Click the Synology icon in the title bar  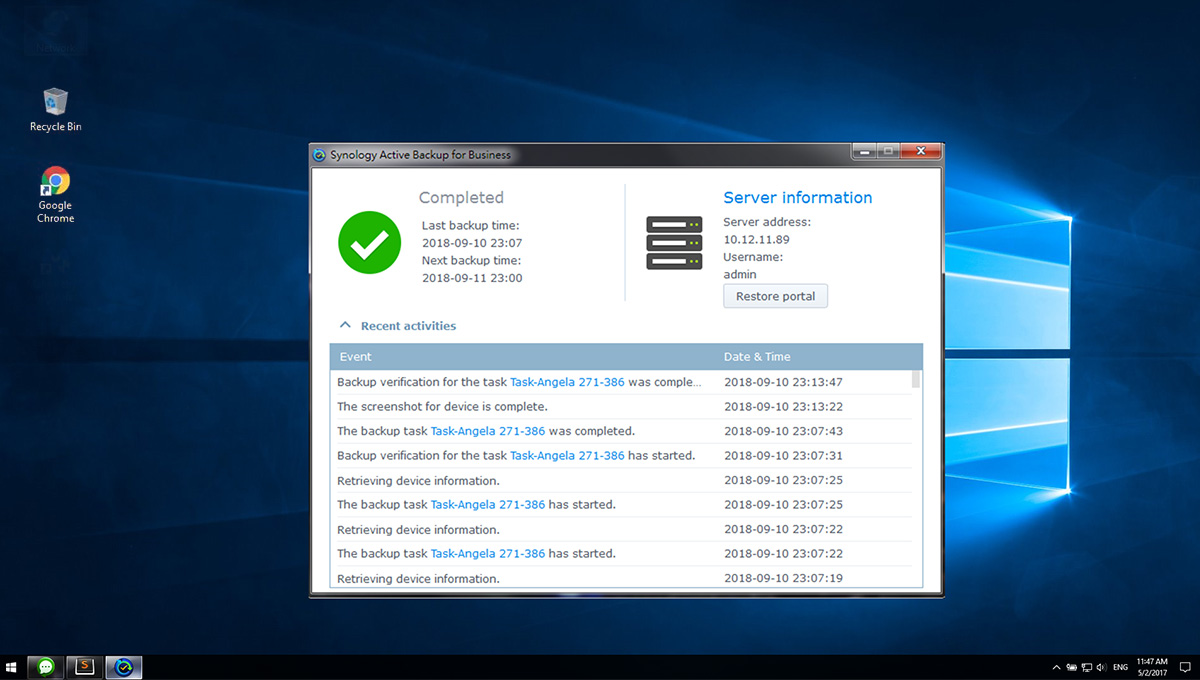click(x=318, y=154)
